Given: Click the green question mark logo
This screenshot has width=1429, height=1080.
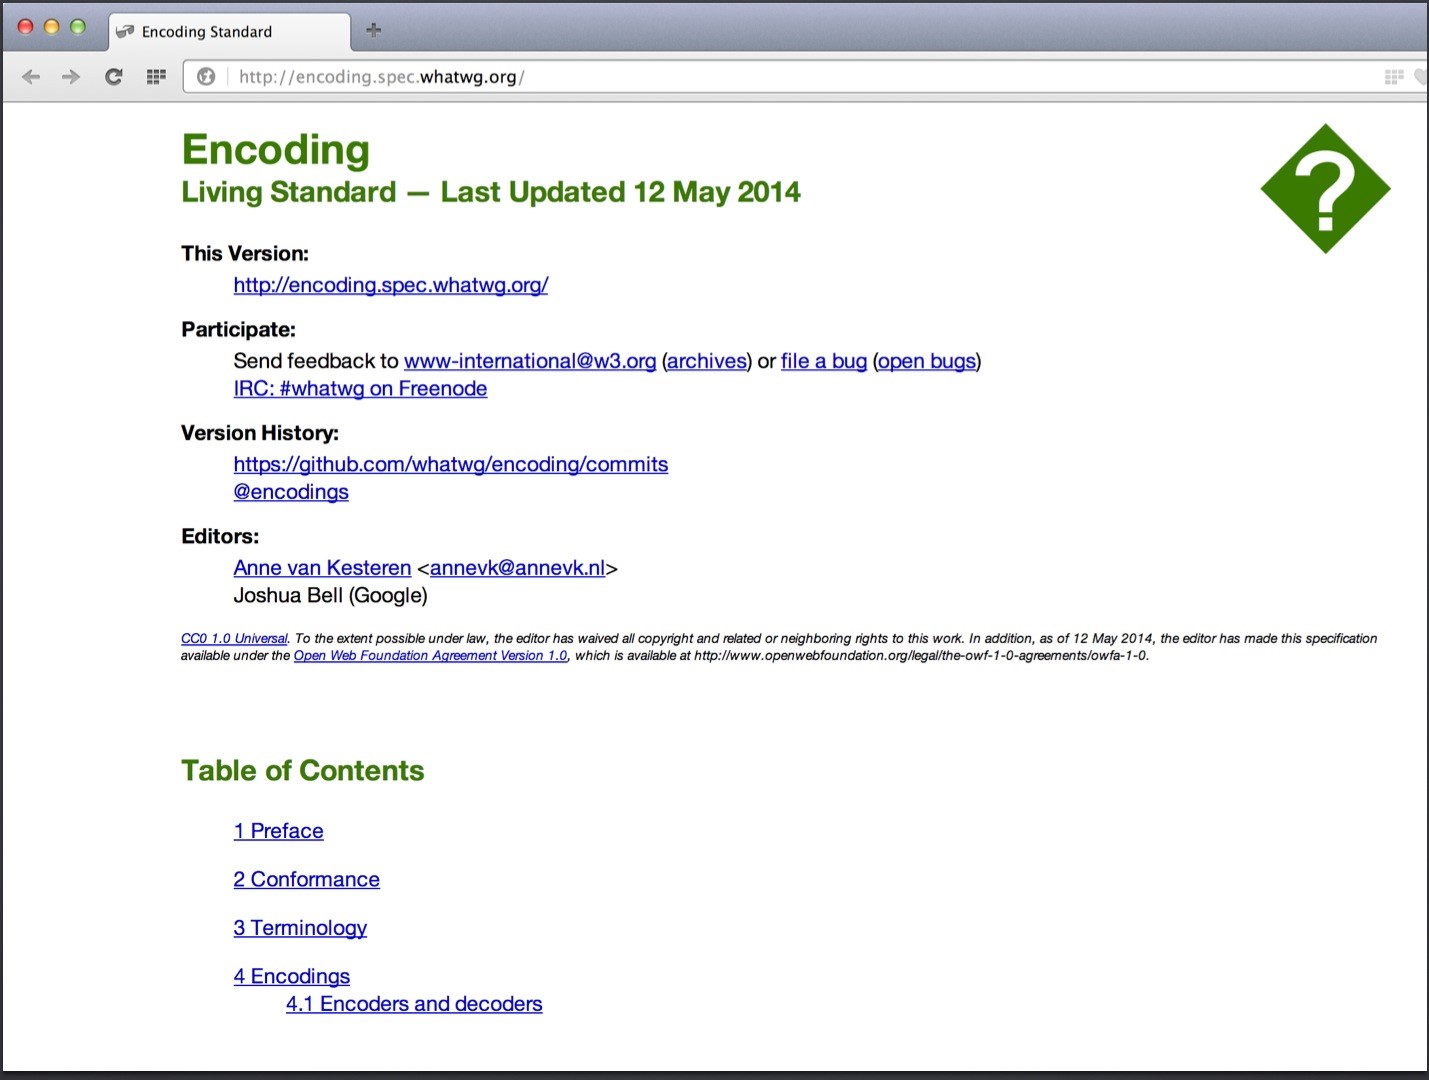Looking at the screenshot, I should point(1325,189).
